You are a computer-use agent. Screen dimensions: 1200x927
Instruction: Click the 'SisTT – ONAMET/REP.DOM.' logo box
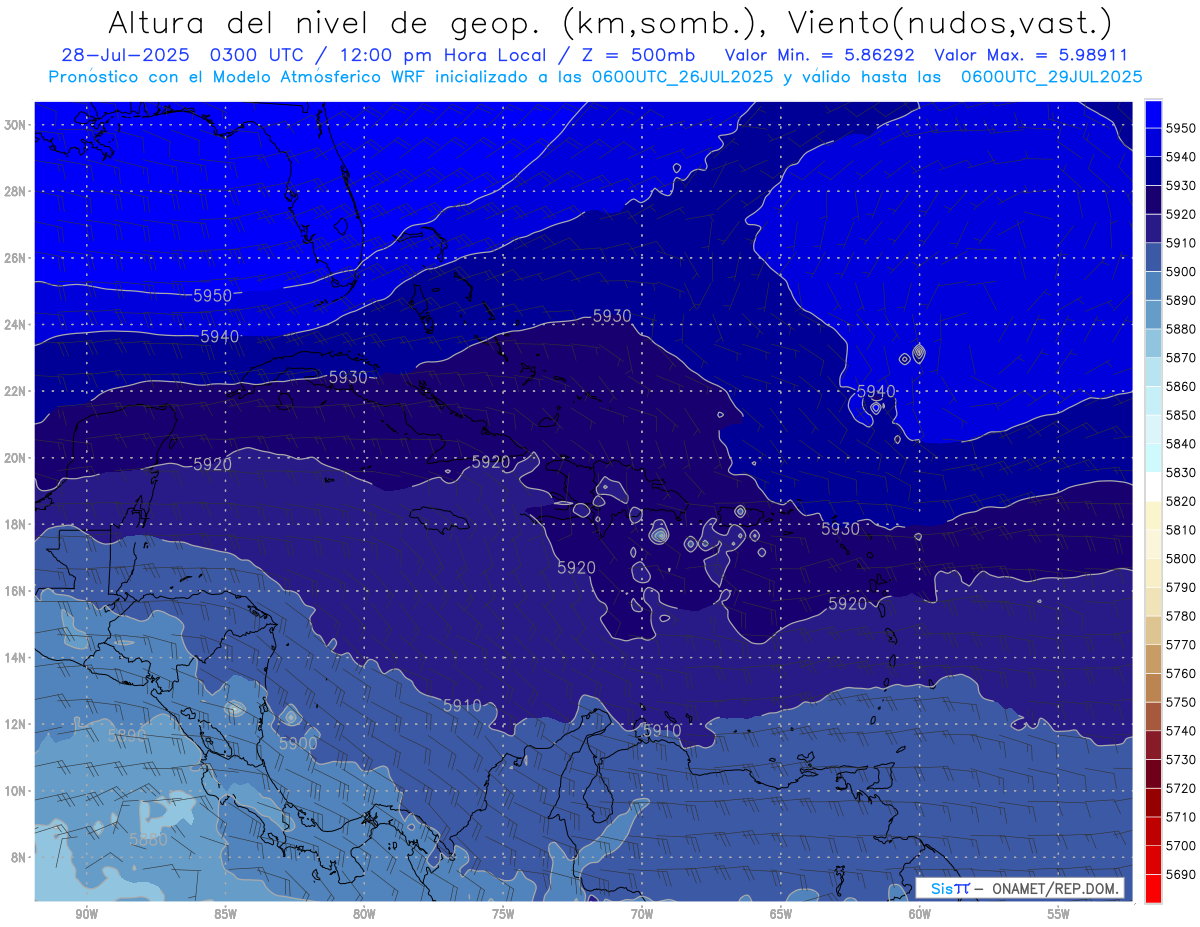point(1019,888)
